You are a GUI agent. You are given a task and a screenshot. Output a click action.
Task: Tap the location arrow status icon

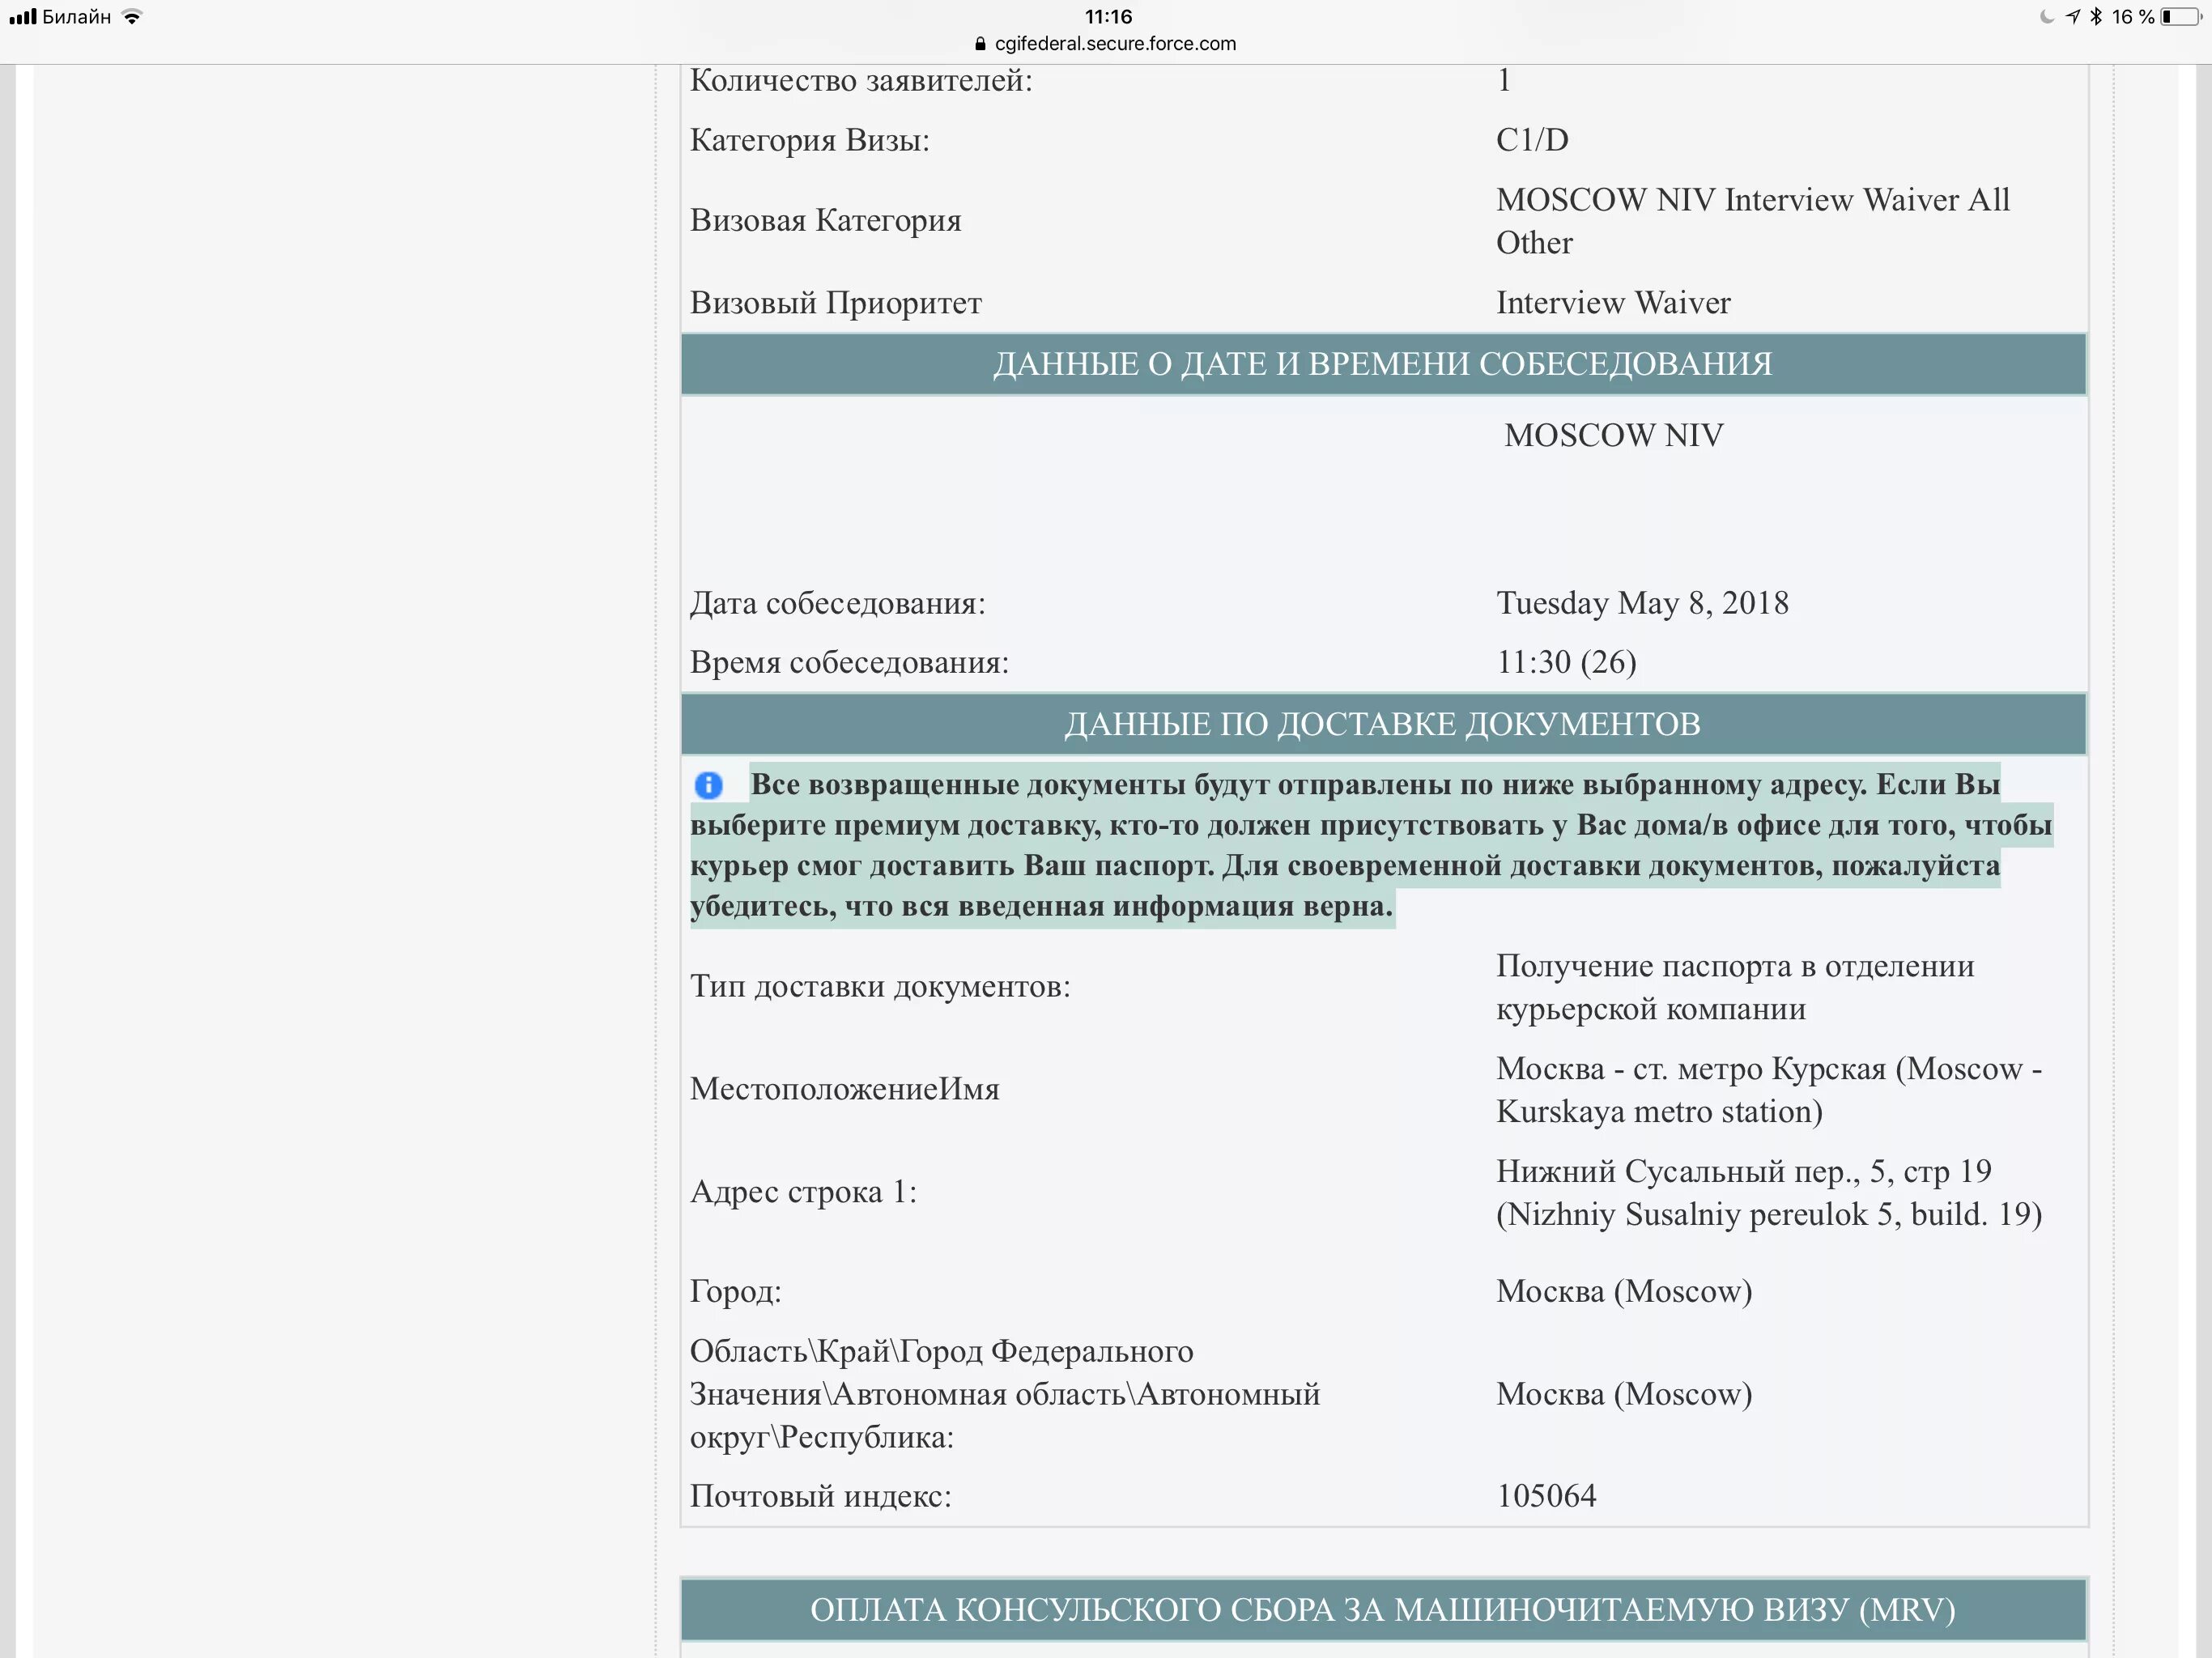coord(2073,16)
